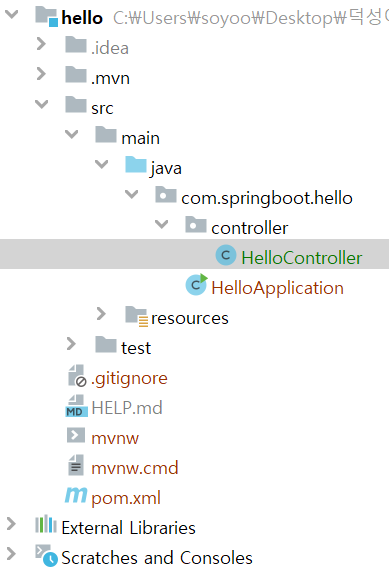Select the java label
This screenshot has width=389, height=582.
166,169
